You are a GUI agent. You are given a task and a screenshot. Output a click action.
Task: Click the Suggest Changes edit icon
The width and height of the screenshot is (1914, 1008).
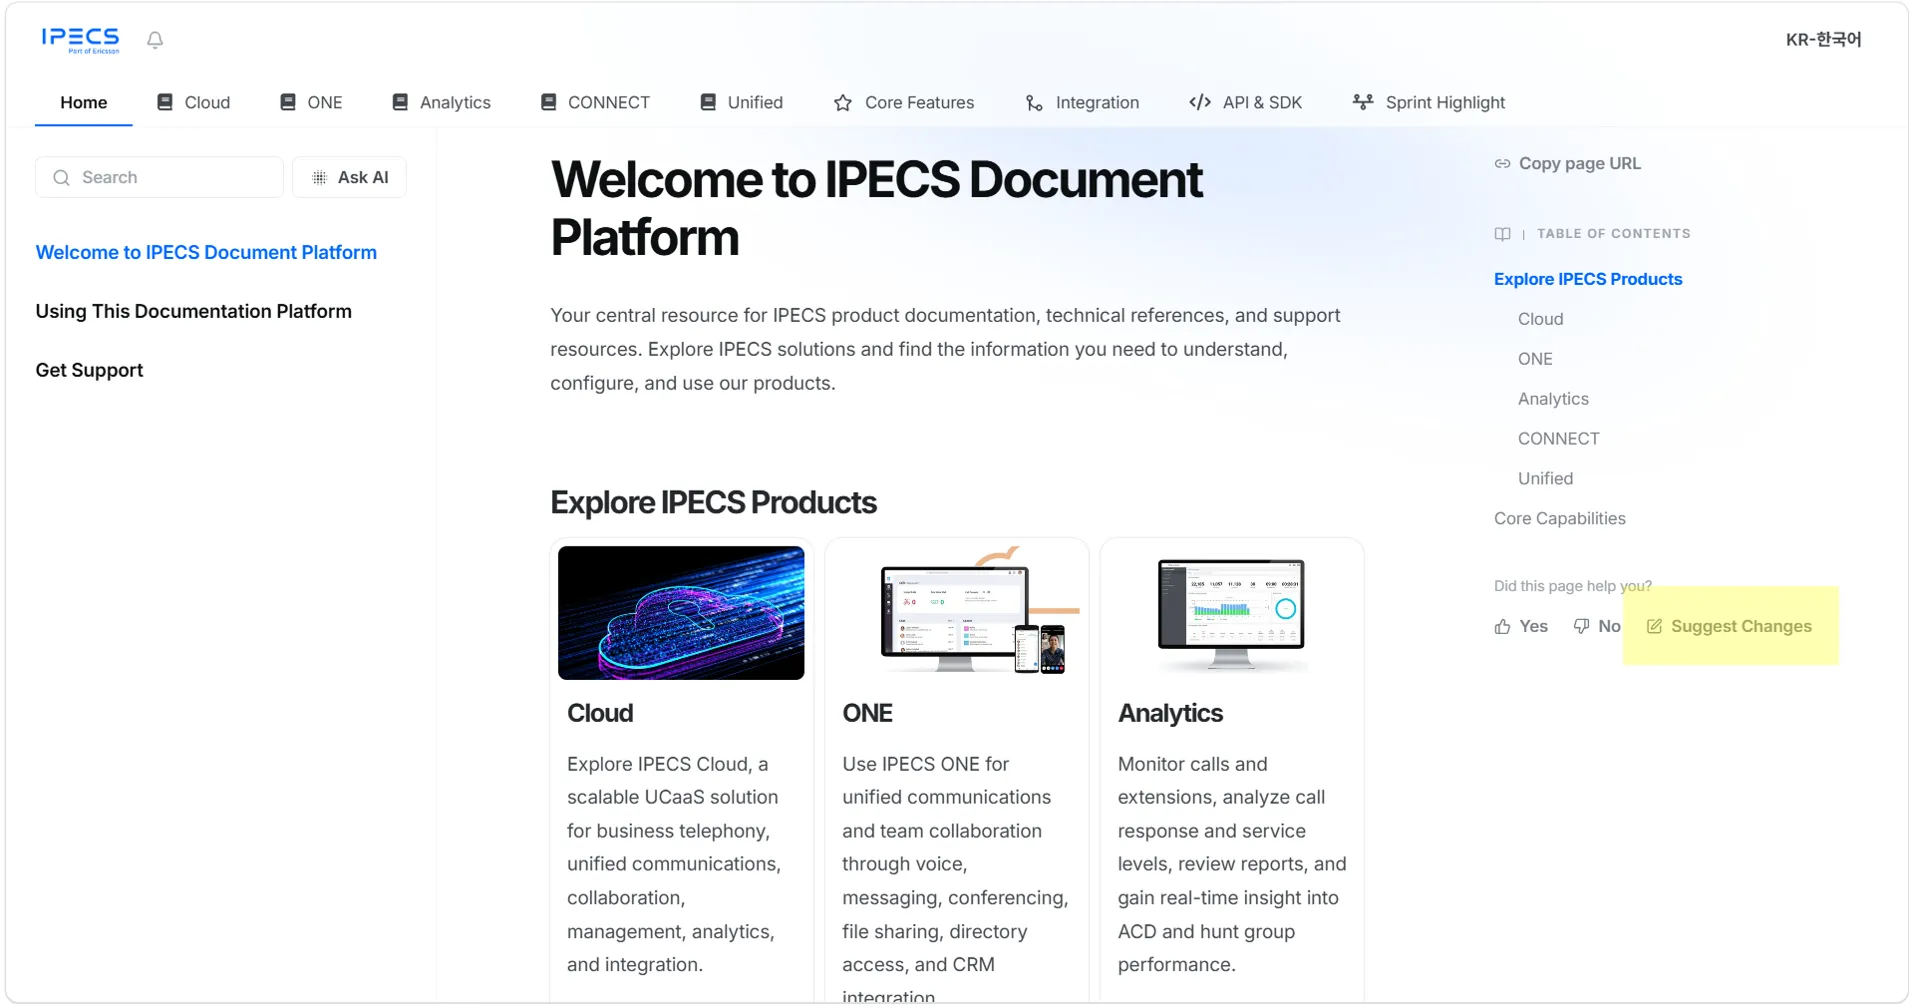pyautogui.click(x=1654, y=626)
